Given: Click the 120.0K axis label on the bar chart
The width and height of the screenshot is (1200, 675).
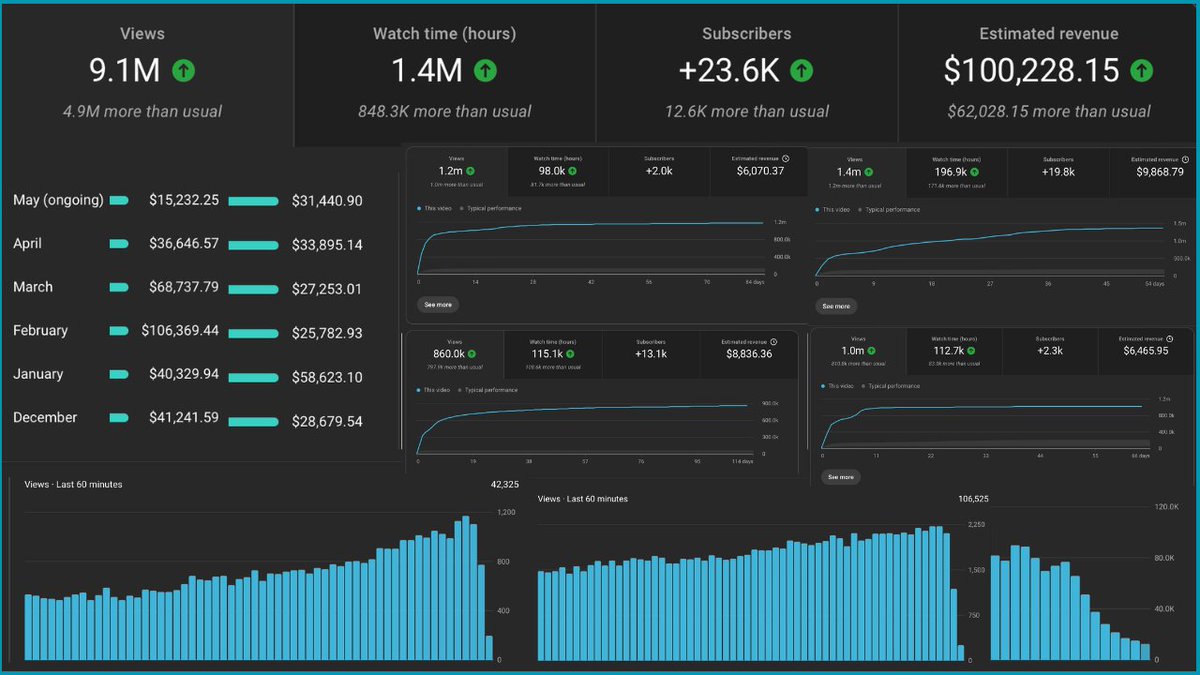Looking at the screenshot, I should pyautogui.click(x=1168, y=507).
